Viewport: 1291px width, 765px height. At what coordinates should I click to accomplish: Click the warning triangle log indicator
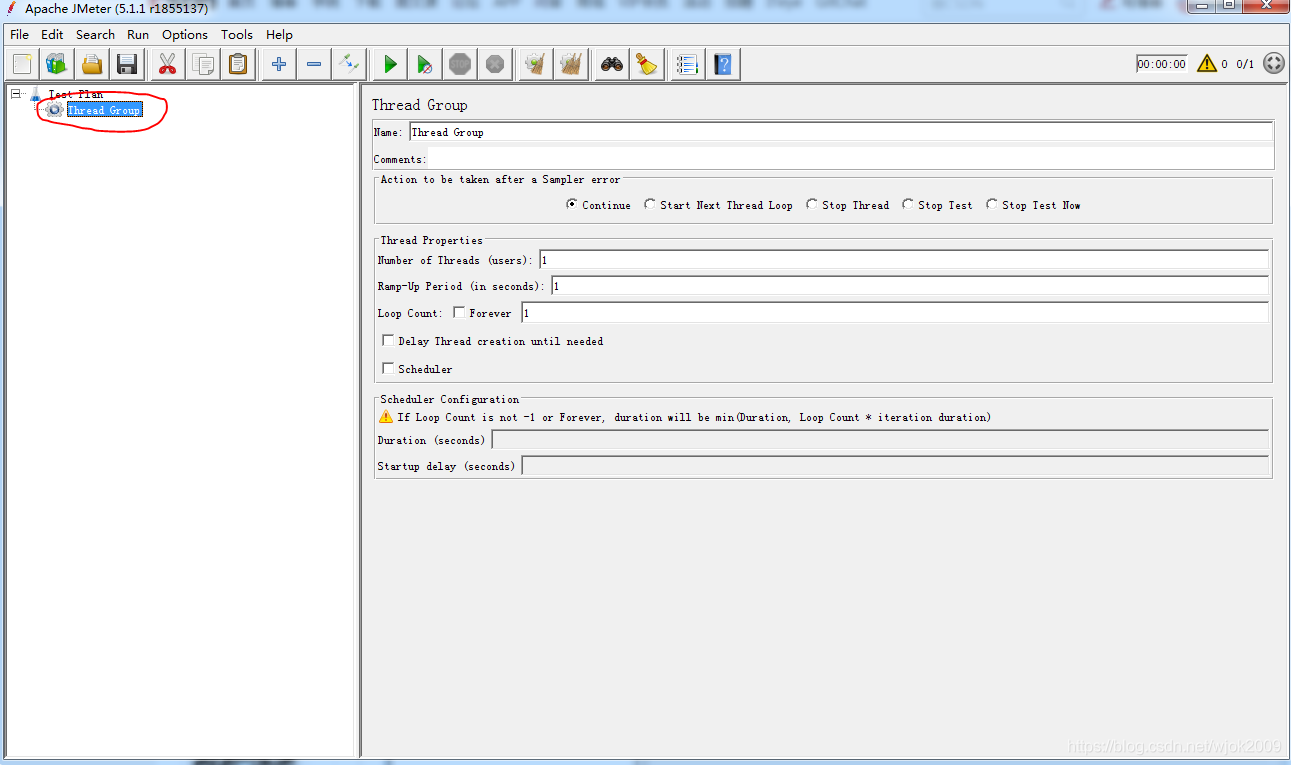1207,63
